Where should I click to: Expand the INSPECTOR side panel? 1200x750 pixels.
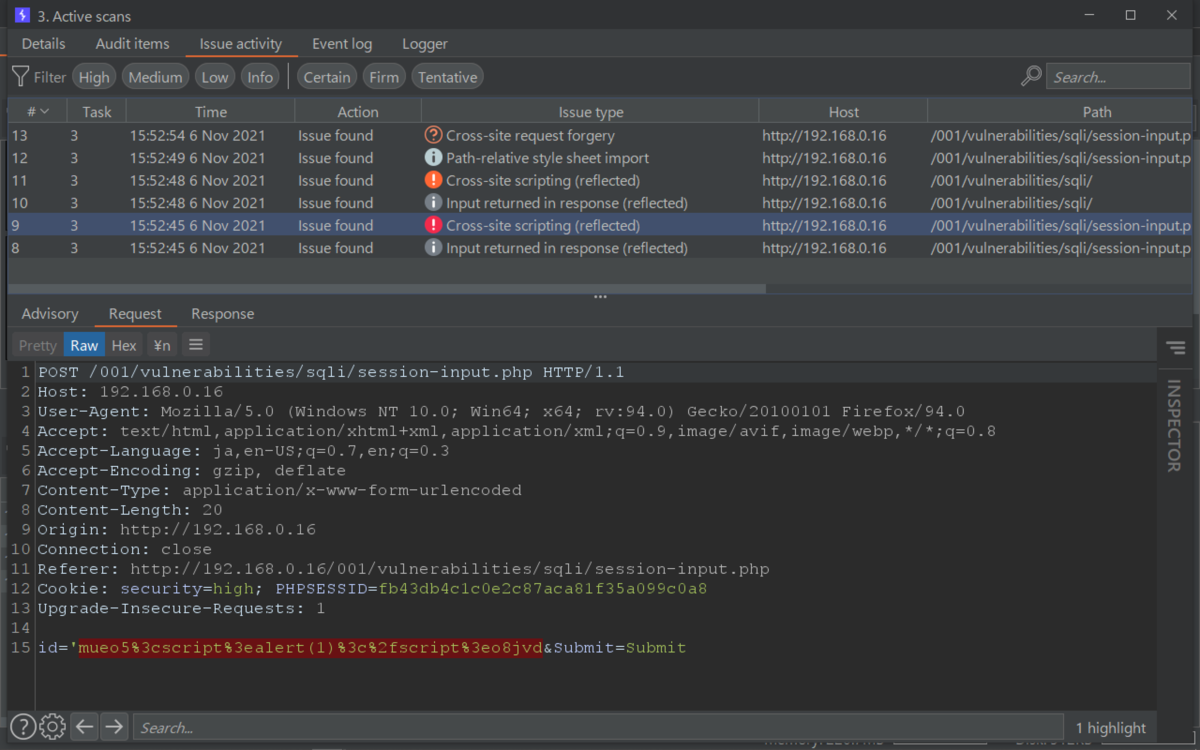click(x=1174, y=425)
